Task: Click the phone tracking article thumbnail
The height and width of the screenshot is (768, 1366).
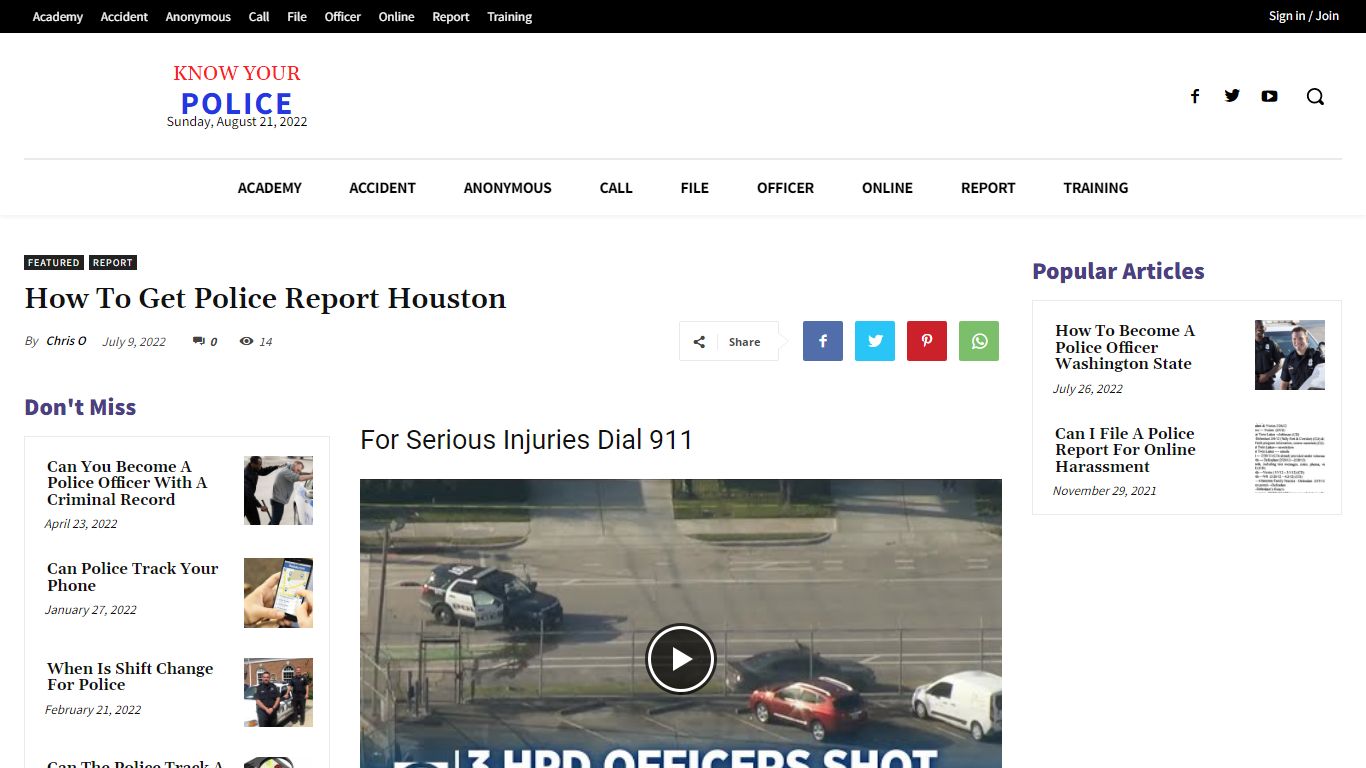Action: pos(278,593)
